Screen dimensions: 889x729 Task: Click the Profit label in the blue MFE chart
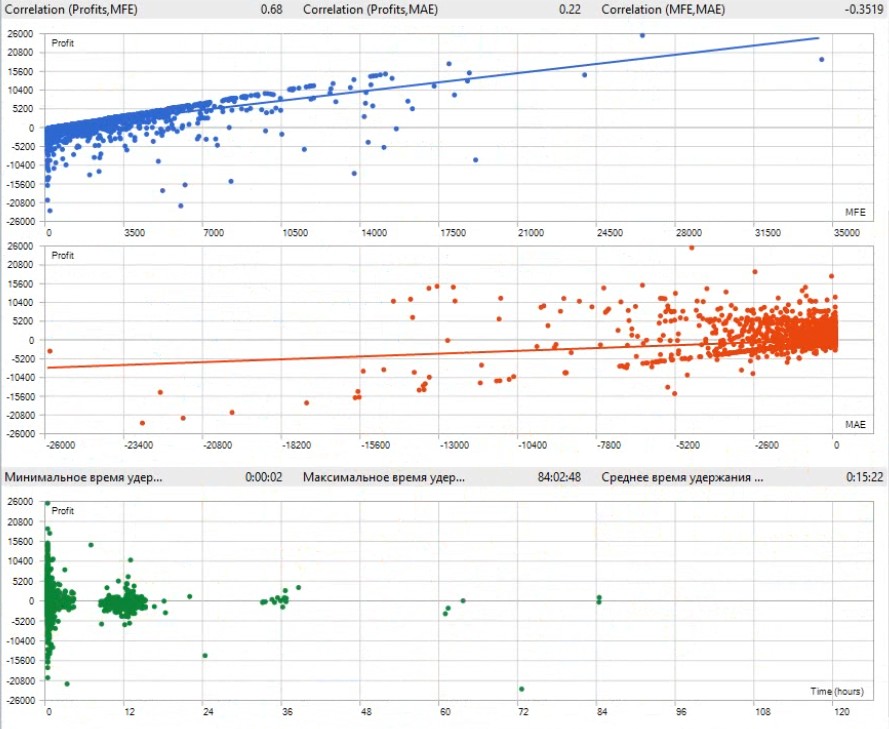(62, 43)
